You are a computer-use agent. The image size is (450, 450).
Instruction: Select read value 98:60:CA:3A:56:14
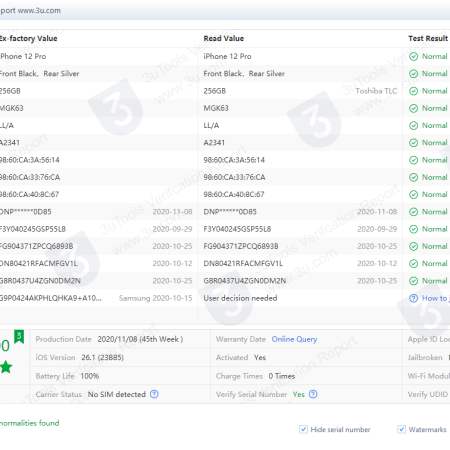pos(234,160)
